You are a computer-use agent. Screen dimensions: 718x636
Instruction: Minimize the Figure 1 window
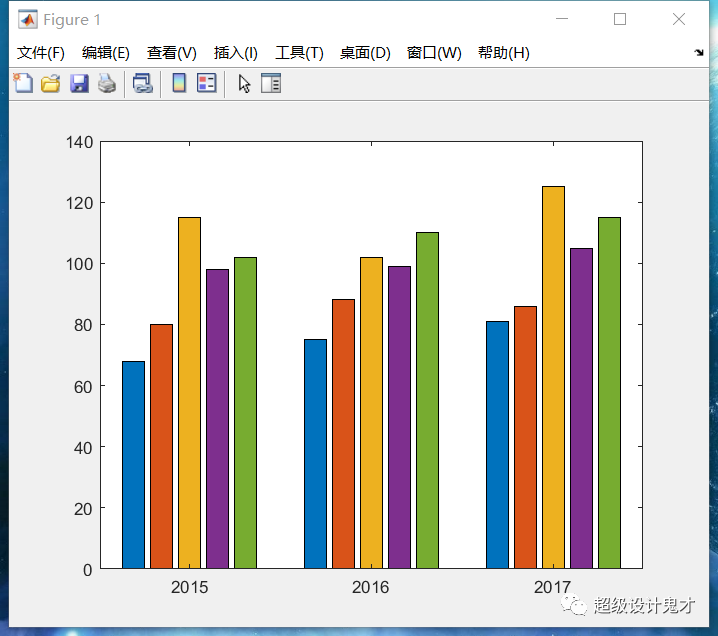[x=562, y=19]
